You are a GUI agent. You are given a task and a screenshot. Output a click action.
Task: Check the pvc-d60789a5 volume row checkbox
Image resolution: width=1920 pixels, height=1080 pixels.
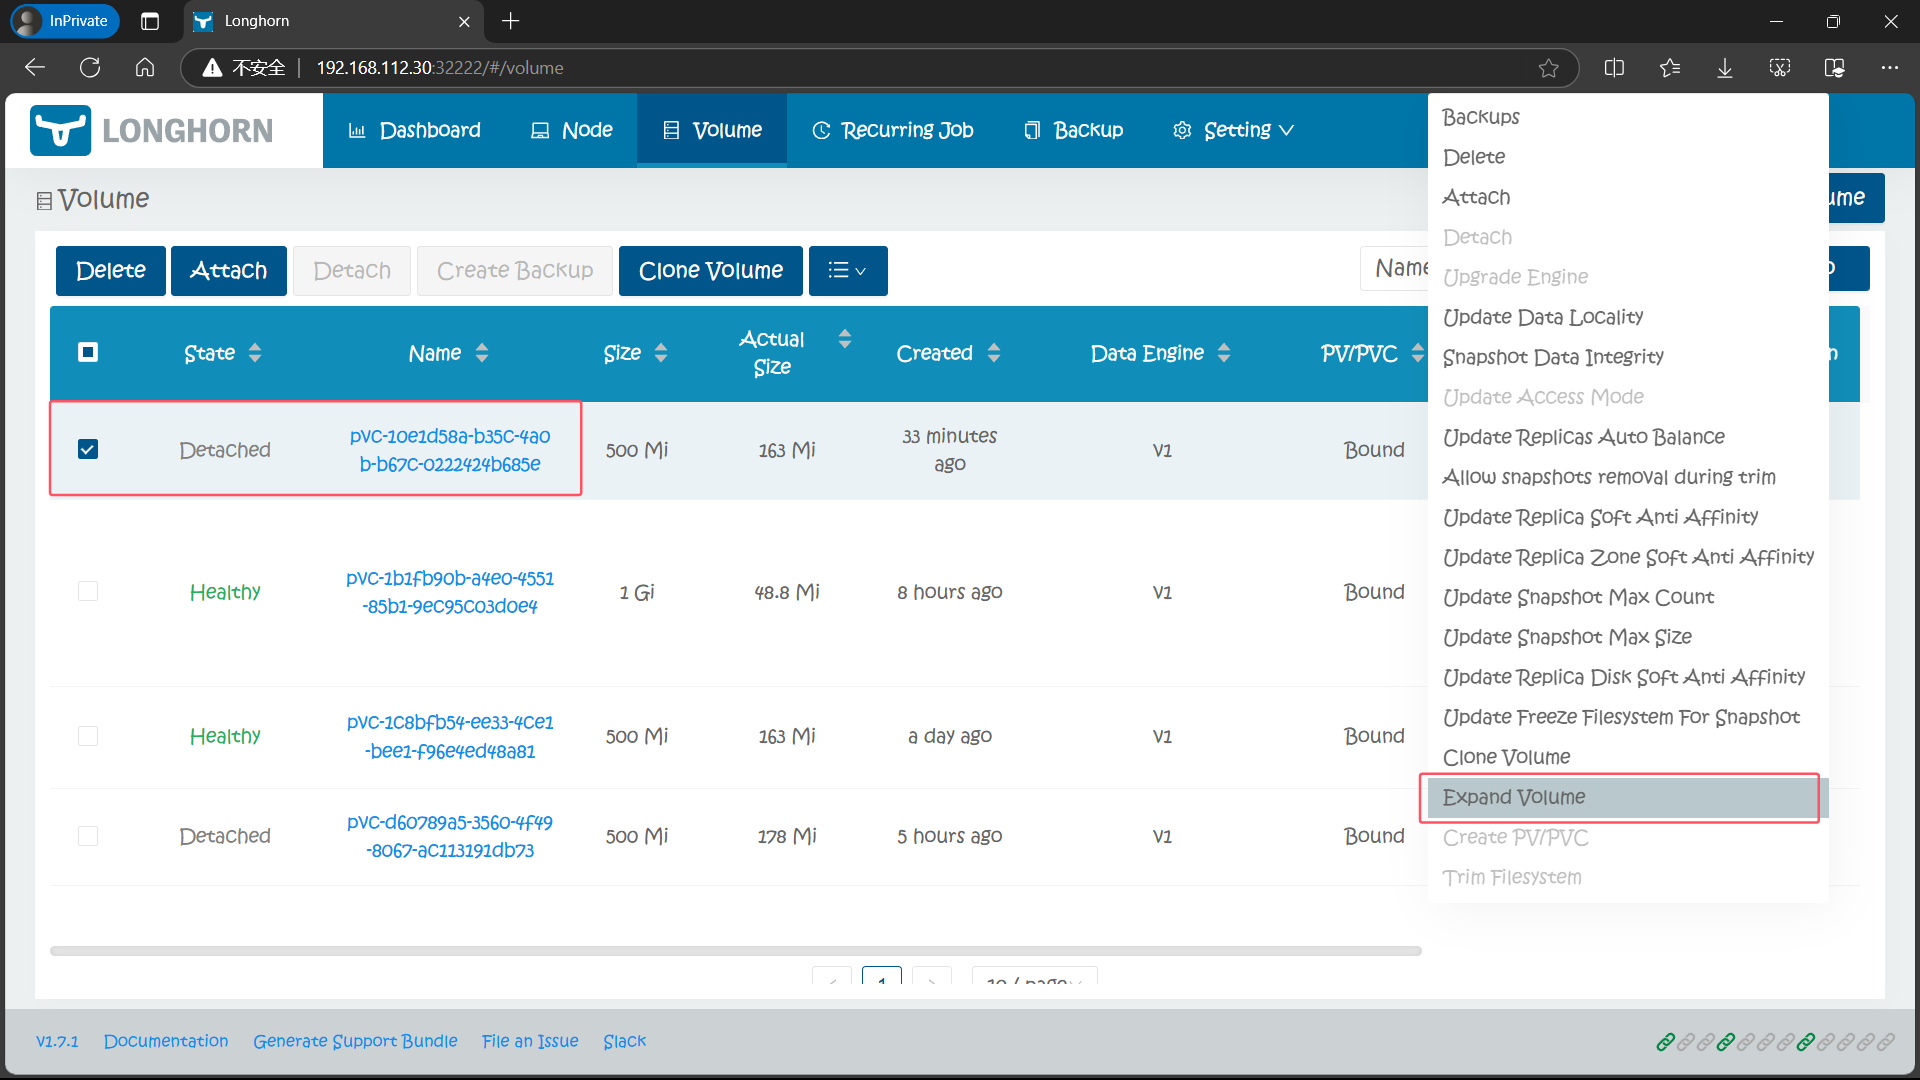pos(88,836)
